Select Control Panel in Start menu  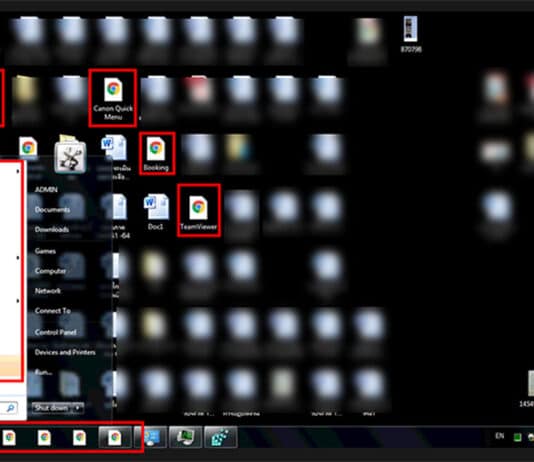56,332
